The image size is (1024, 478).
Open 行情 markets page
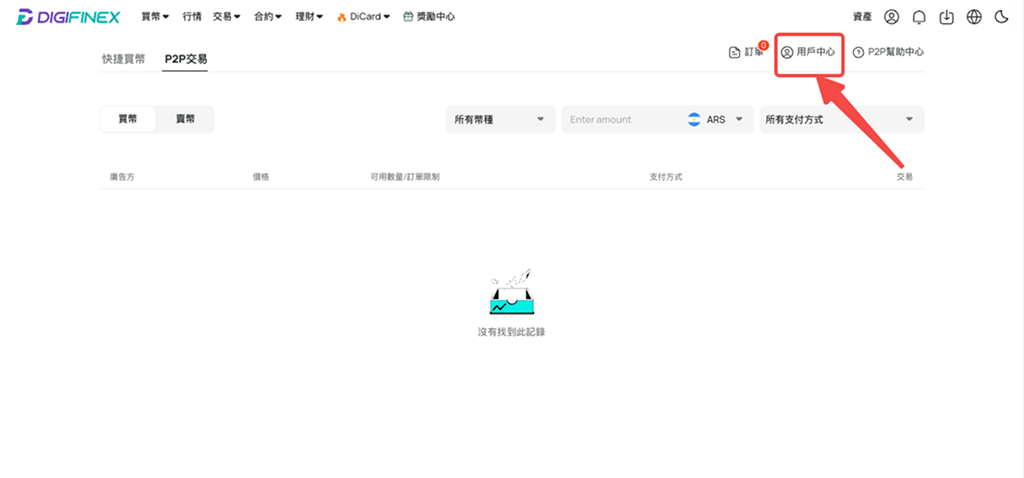tap(192, 17)
